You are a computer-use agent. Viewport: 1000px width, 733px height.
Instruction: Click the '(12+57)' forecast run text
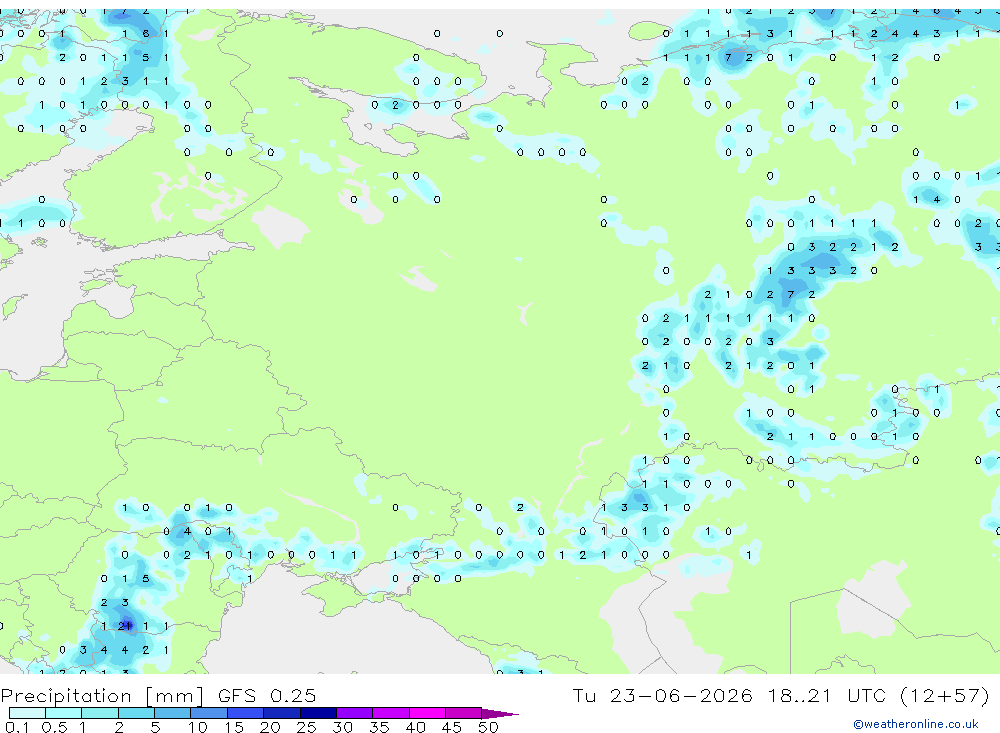(x=945, y=695)
